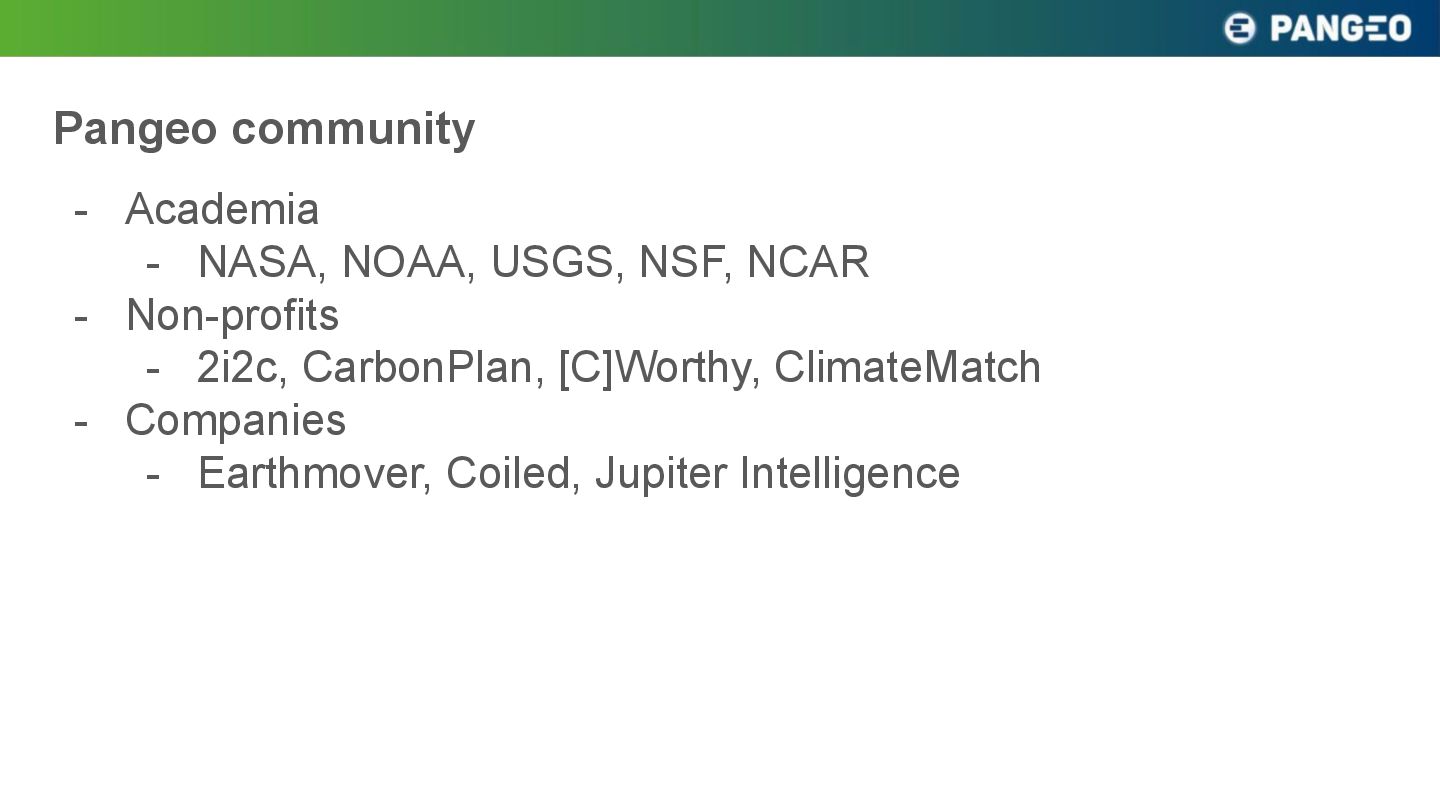Click the dash bullet before Academia
Viewport: 1440px width, 810px height.
(x=81, y=212)
